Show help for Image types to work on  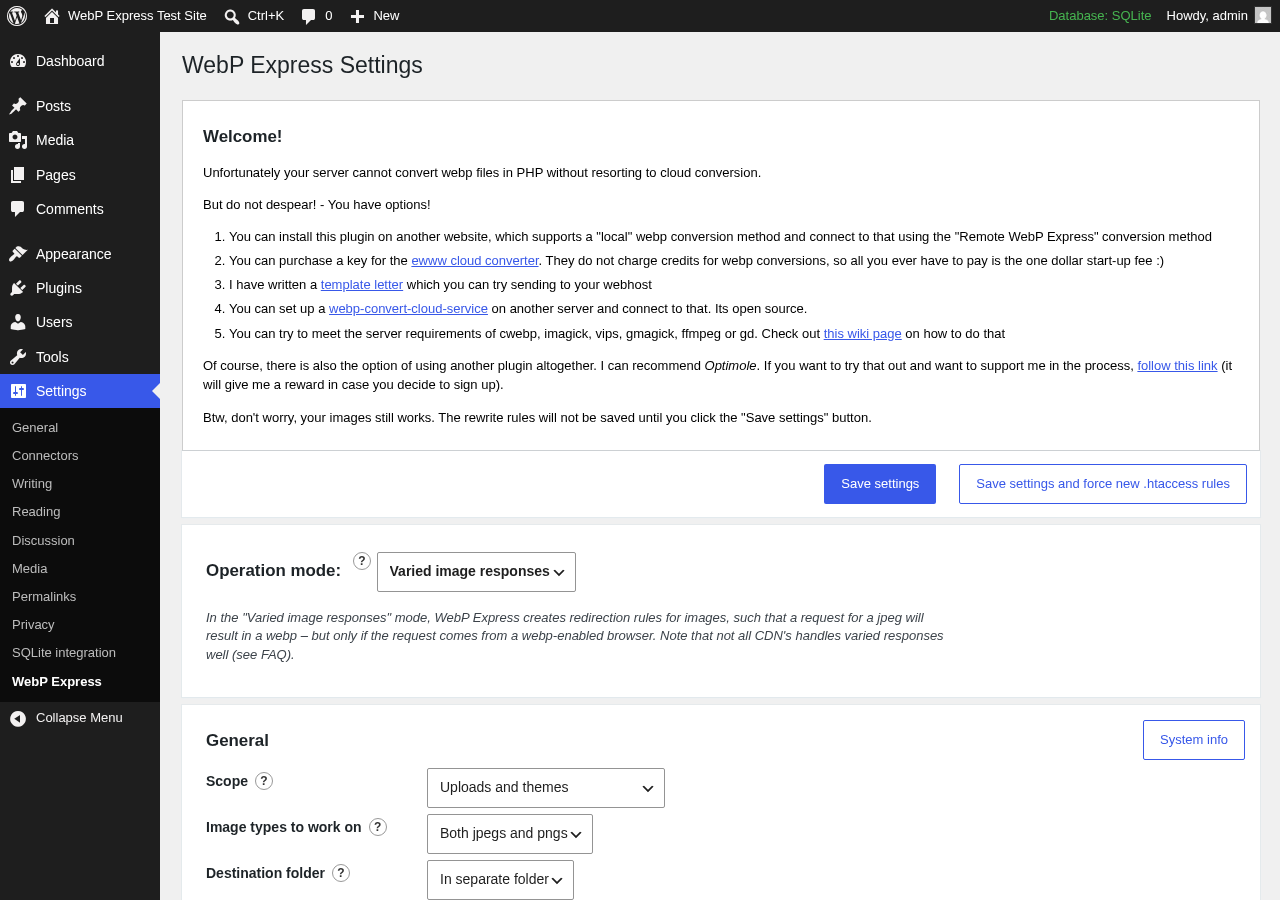point(378,827)
